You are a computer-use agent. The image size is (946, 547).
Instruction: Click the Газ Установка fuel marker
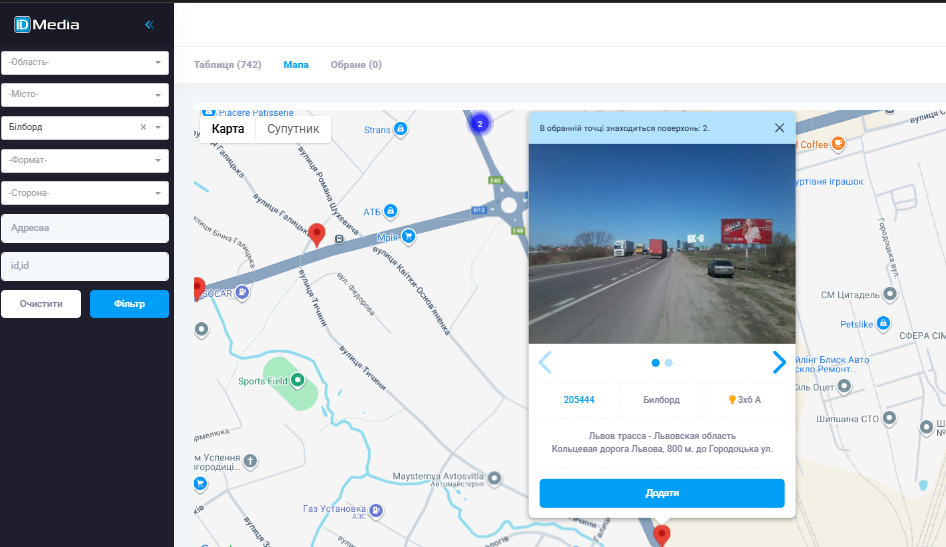click(376, 510)
